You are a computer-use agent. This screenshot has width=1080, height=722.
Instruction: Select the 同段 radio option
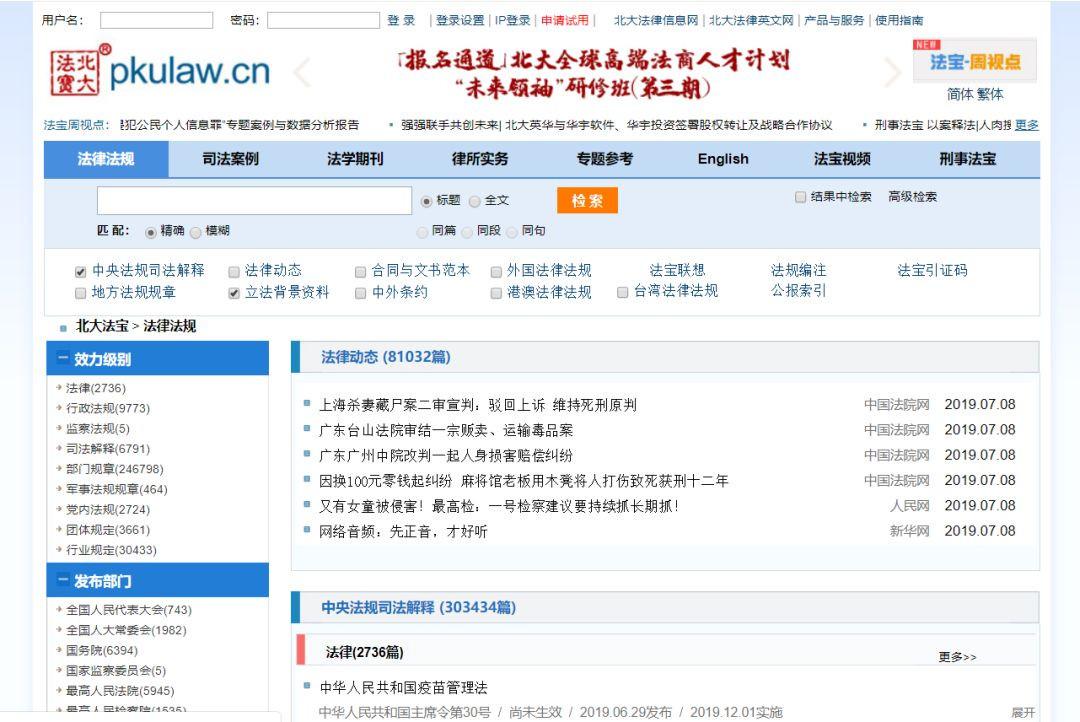pyautogui.click(x=467, y=232)
